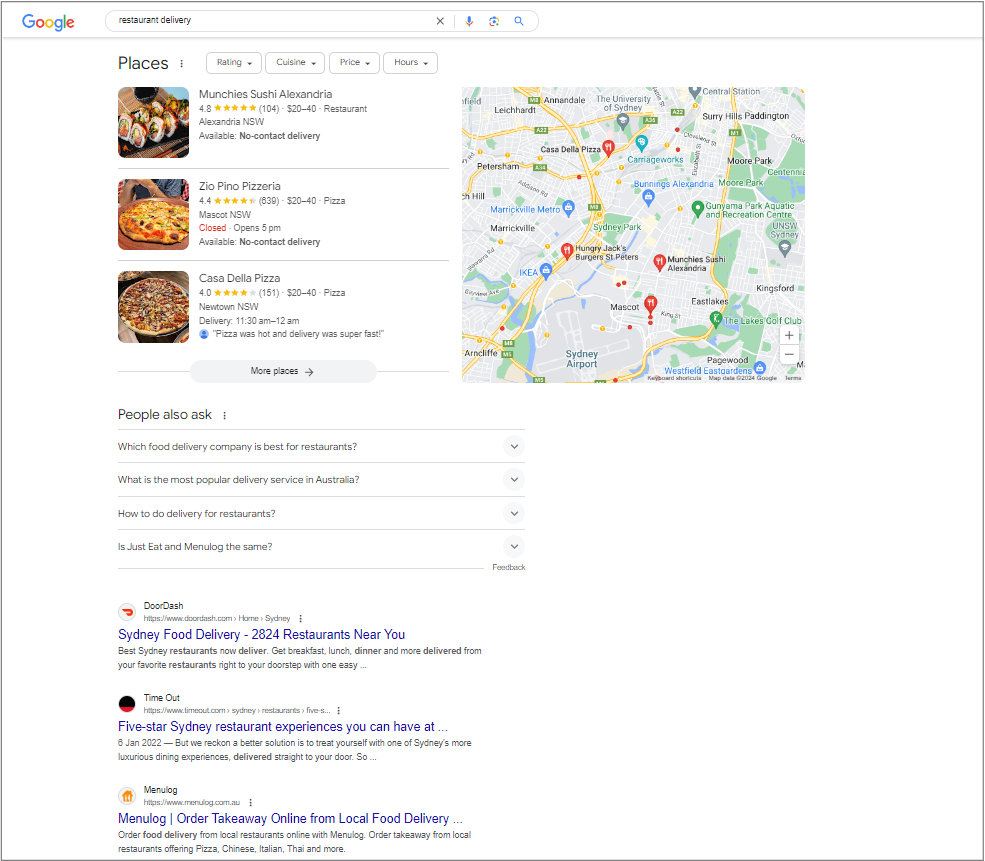Image resolution: width=985 pixels, height=861 pixels.
Task: Click Munchies Sushi thumbnail photo
Action: (153, 122)
